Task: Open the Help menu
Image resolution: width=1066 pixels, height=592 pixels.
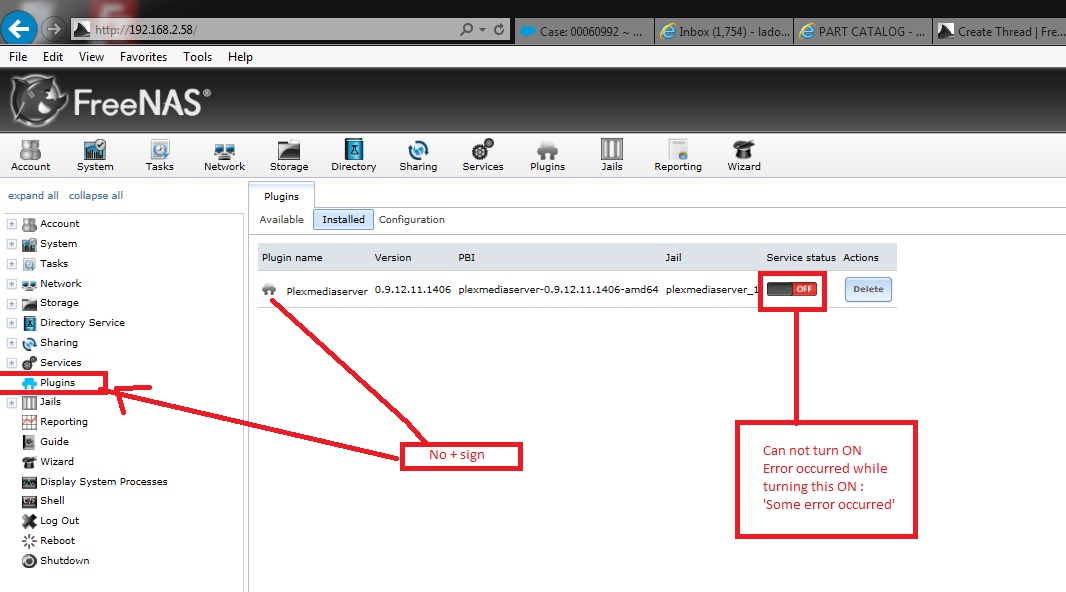Action: [240, 57]
